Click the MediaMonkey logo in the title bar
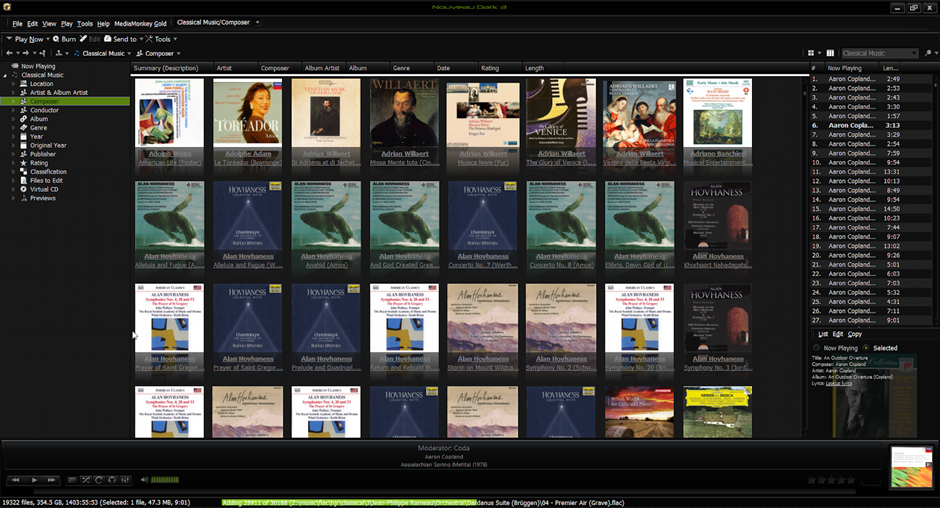The width and height of the screenshot is (940, 508). tap(7, 7)
